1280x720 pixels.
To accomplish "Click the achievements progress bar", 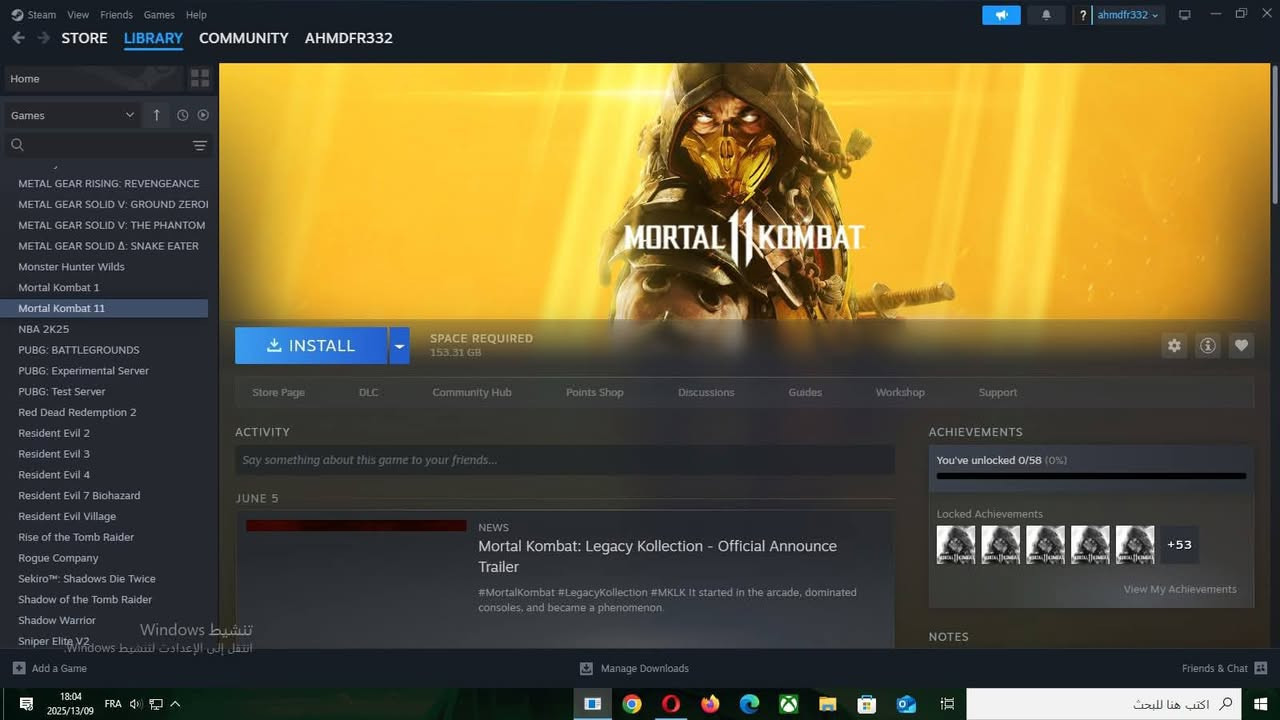I will (1091, 476).
